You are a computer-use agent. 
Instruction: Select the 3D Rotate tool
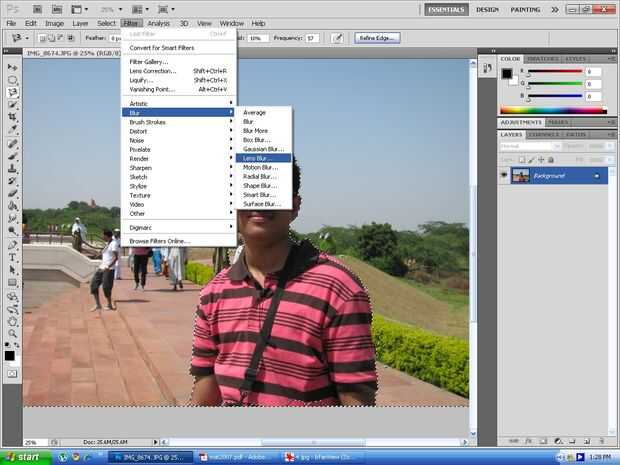pyautogui.click(x=12, y=297)
